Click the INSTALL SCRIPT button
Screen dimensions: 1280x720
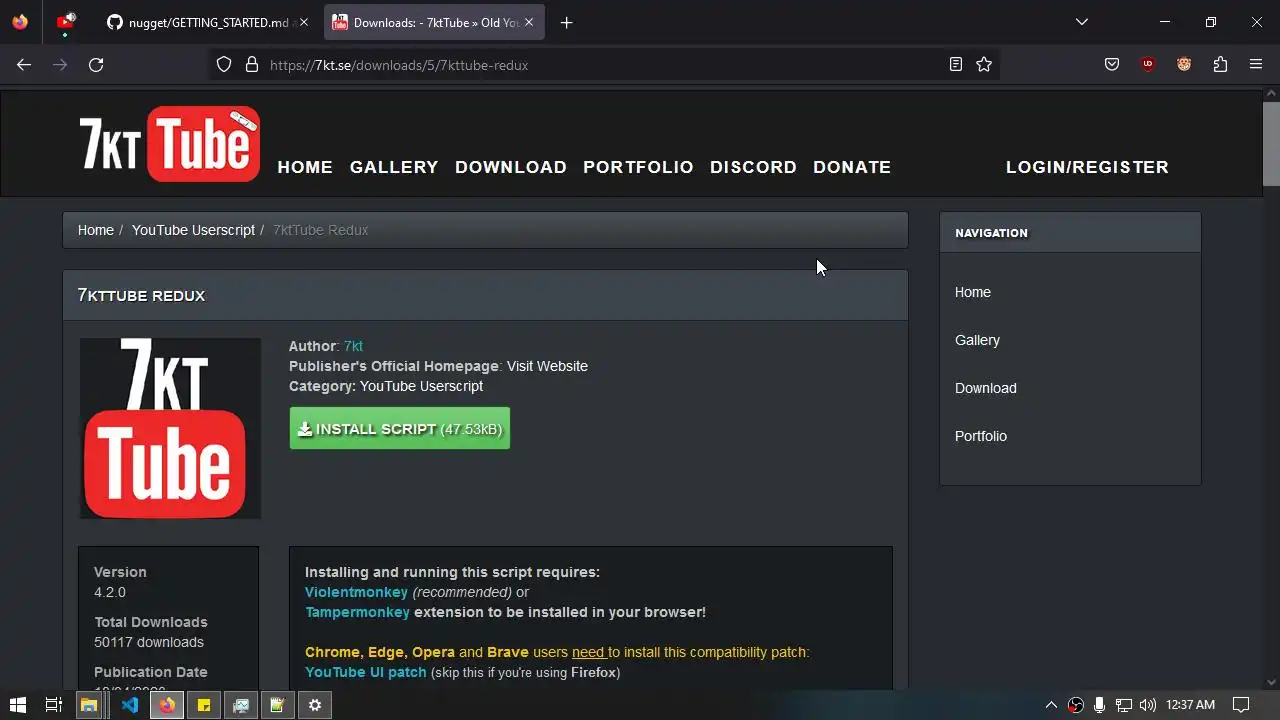[400, 428]
